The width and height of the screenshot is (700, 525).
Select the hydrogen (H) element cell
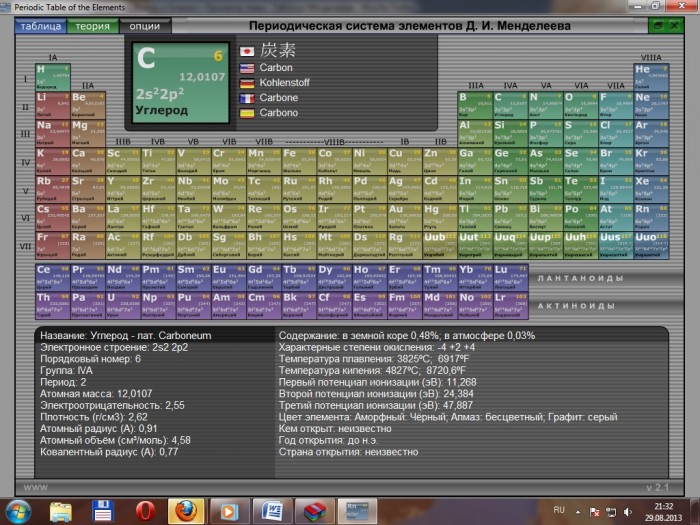coord(52,73)
